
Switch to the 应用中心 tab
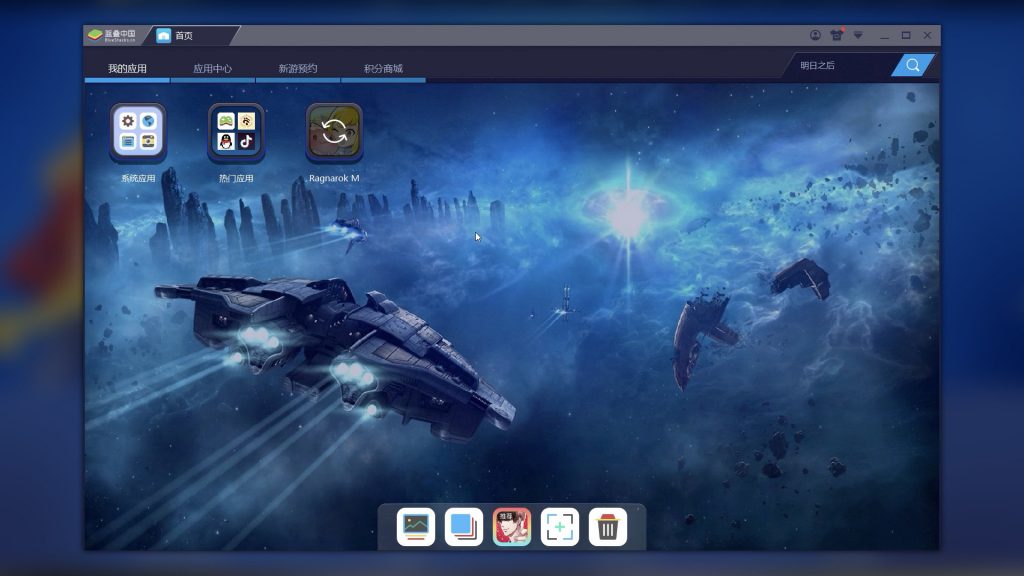212,69
